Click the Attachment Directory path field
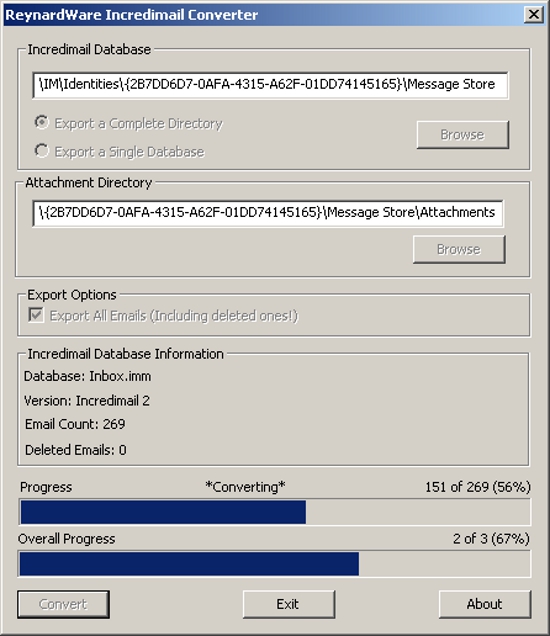This screenshot has height=636, width=550. (268, 213)
